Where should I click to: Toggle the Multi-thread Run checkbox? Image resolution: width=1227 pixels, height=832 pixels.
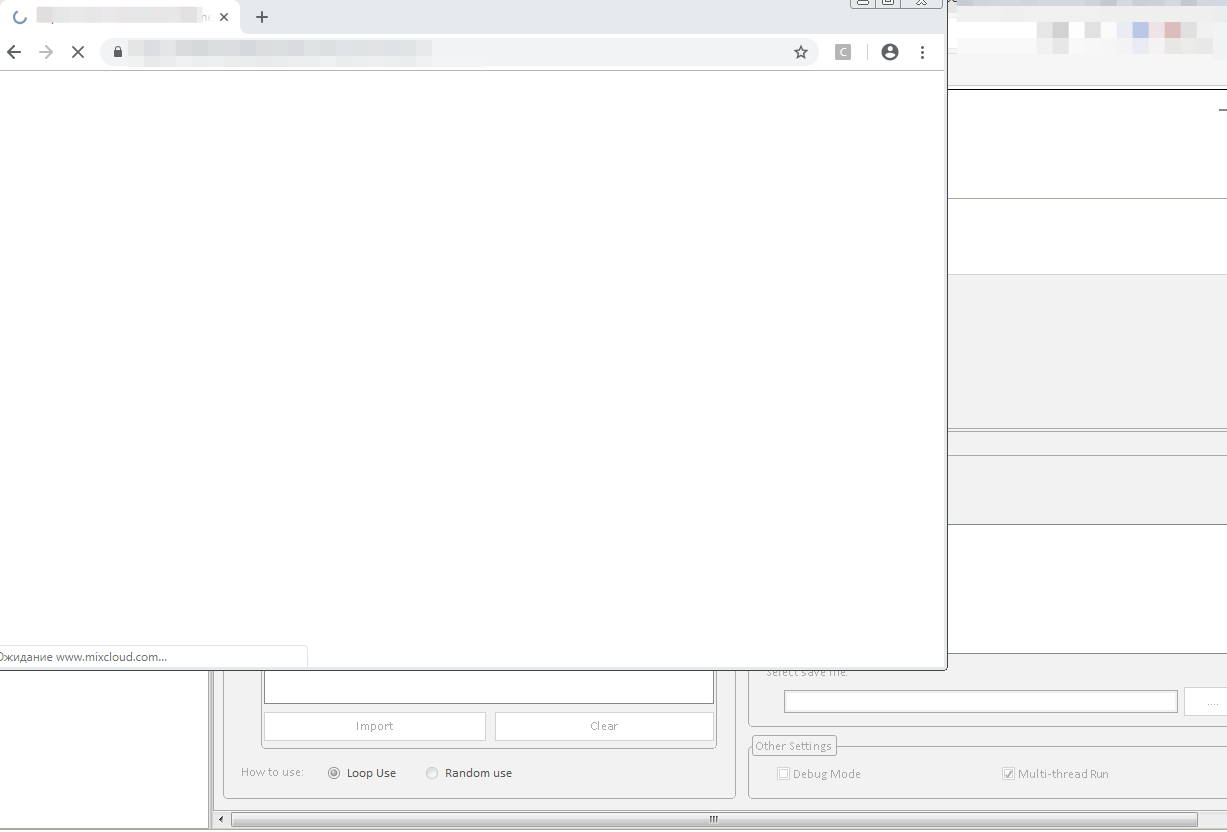pyautogui.click(x=1009, y=774)
